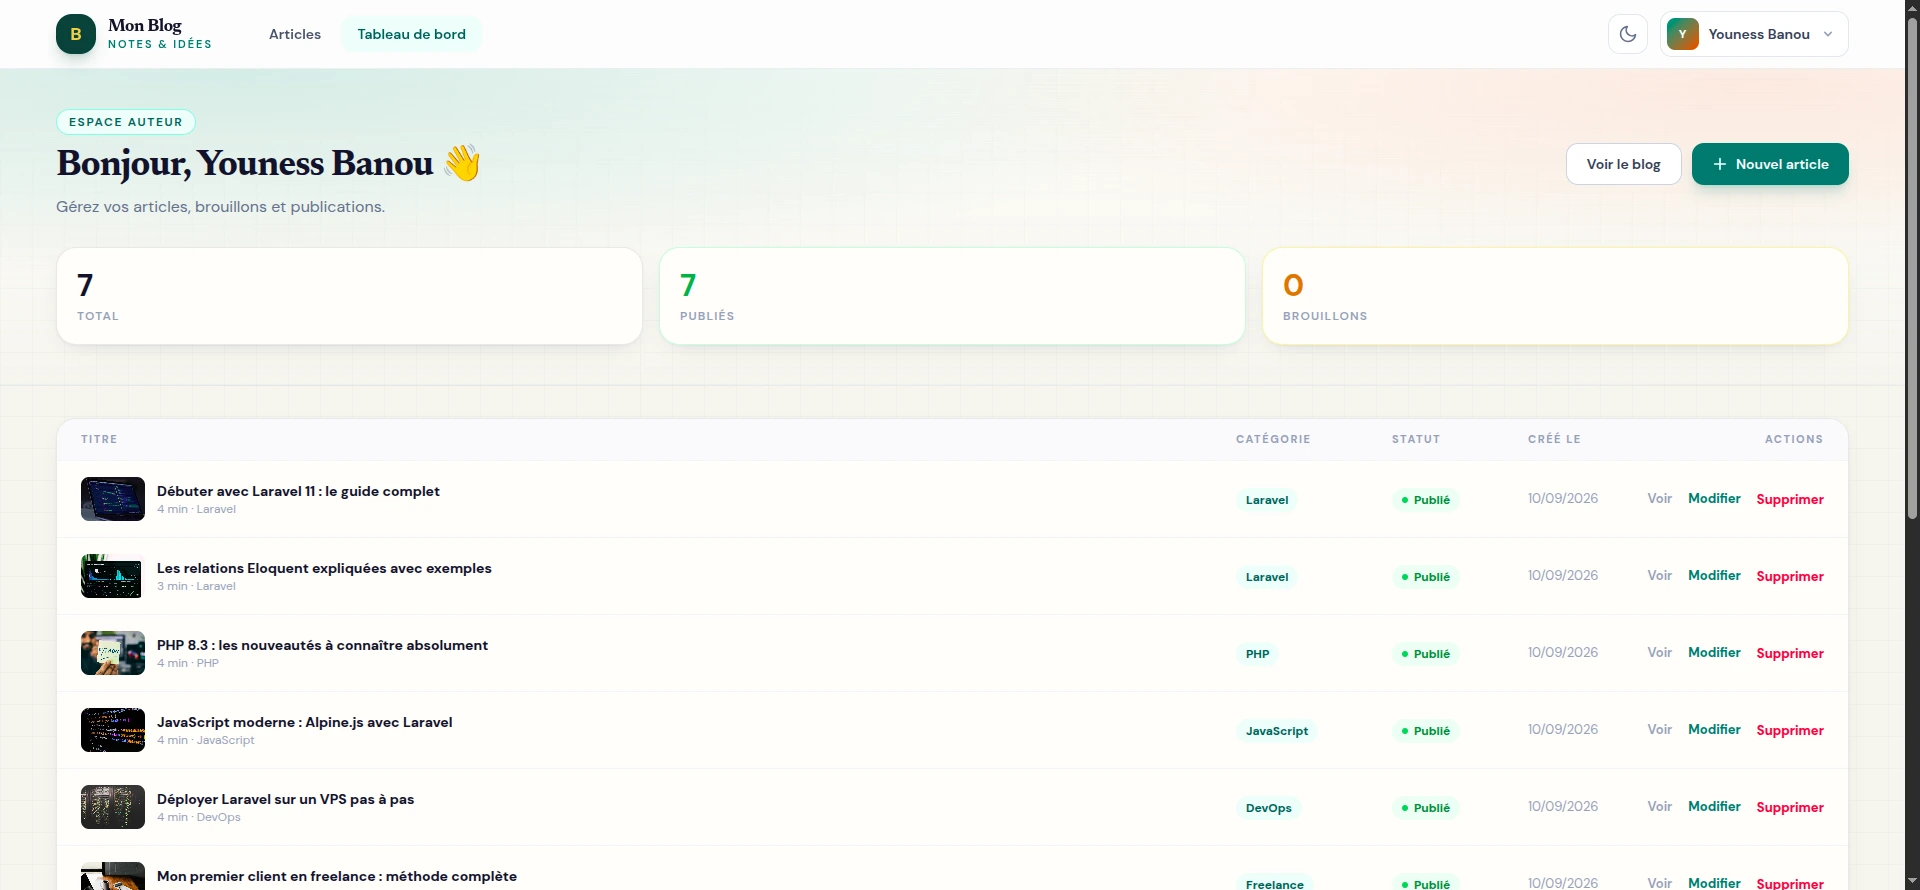1920x890 pixels.
Task: Click the Mon Blog logo badge
Action: click(x=76, y=34)
